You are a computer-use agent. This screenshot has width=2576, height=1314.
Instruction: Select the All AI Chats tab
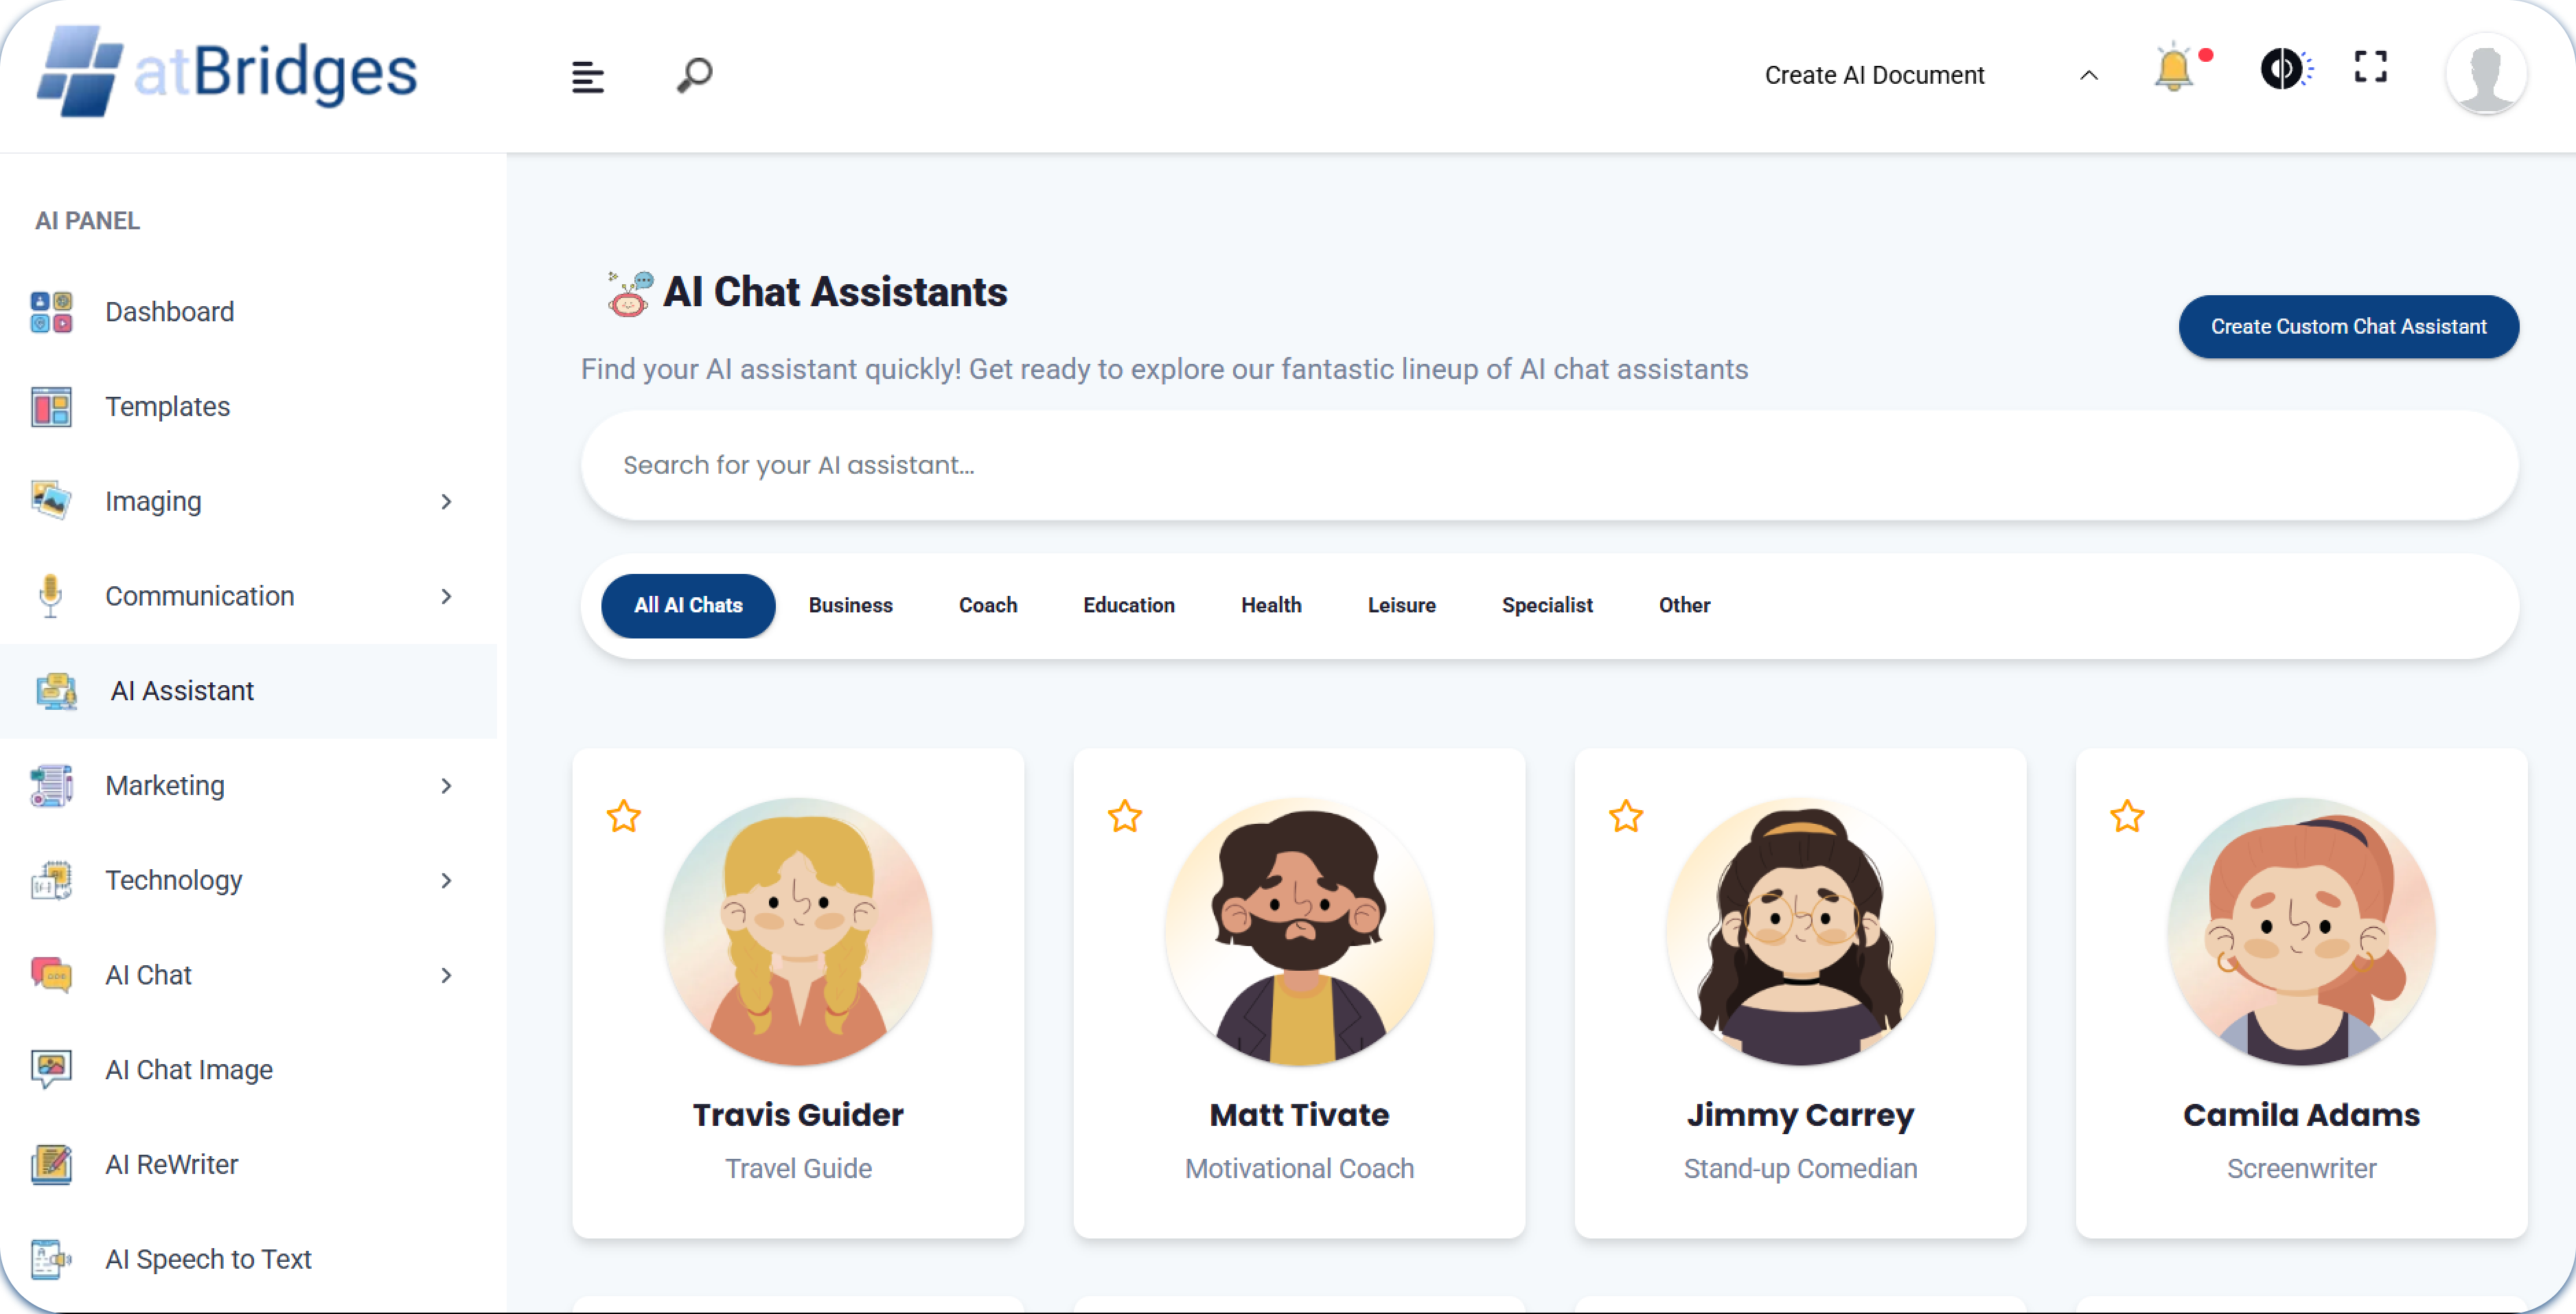coord(688,606)
